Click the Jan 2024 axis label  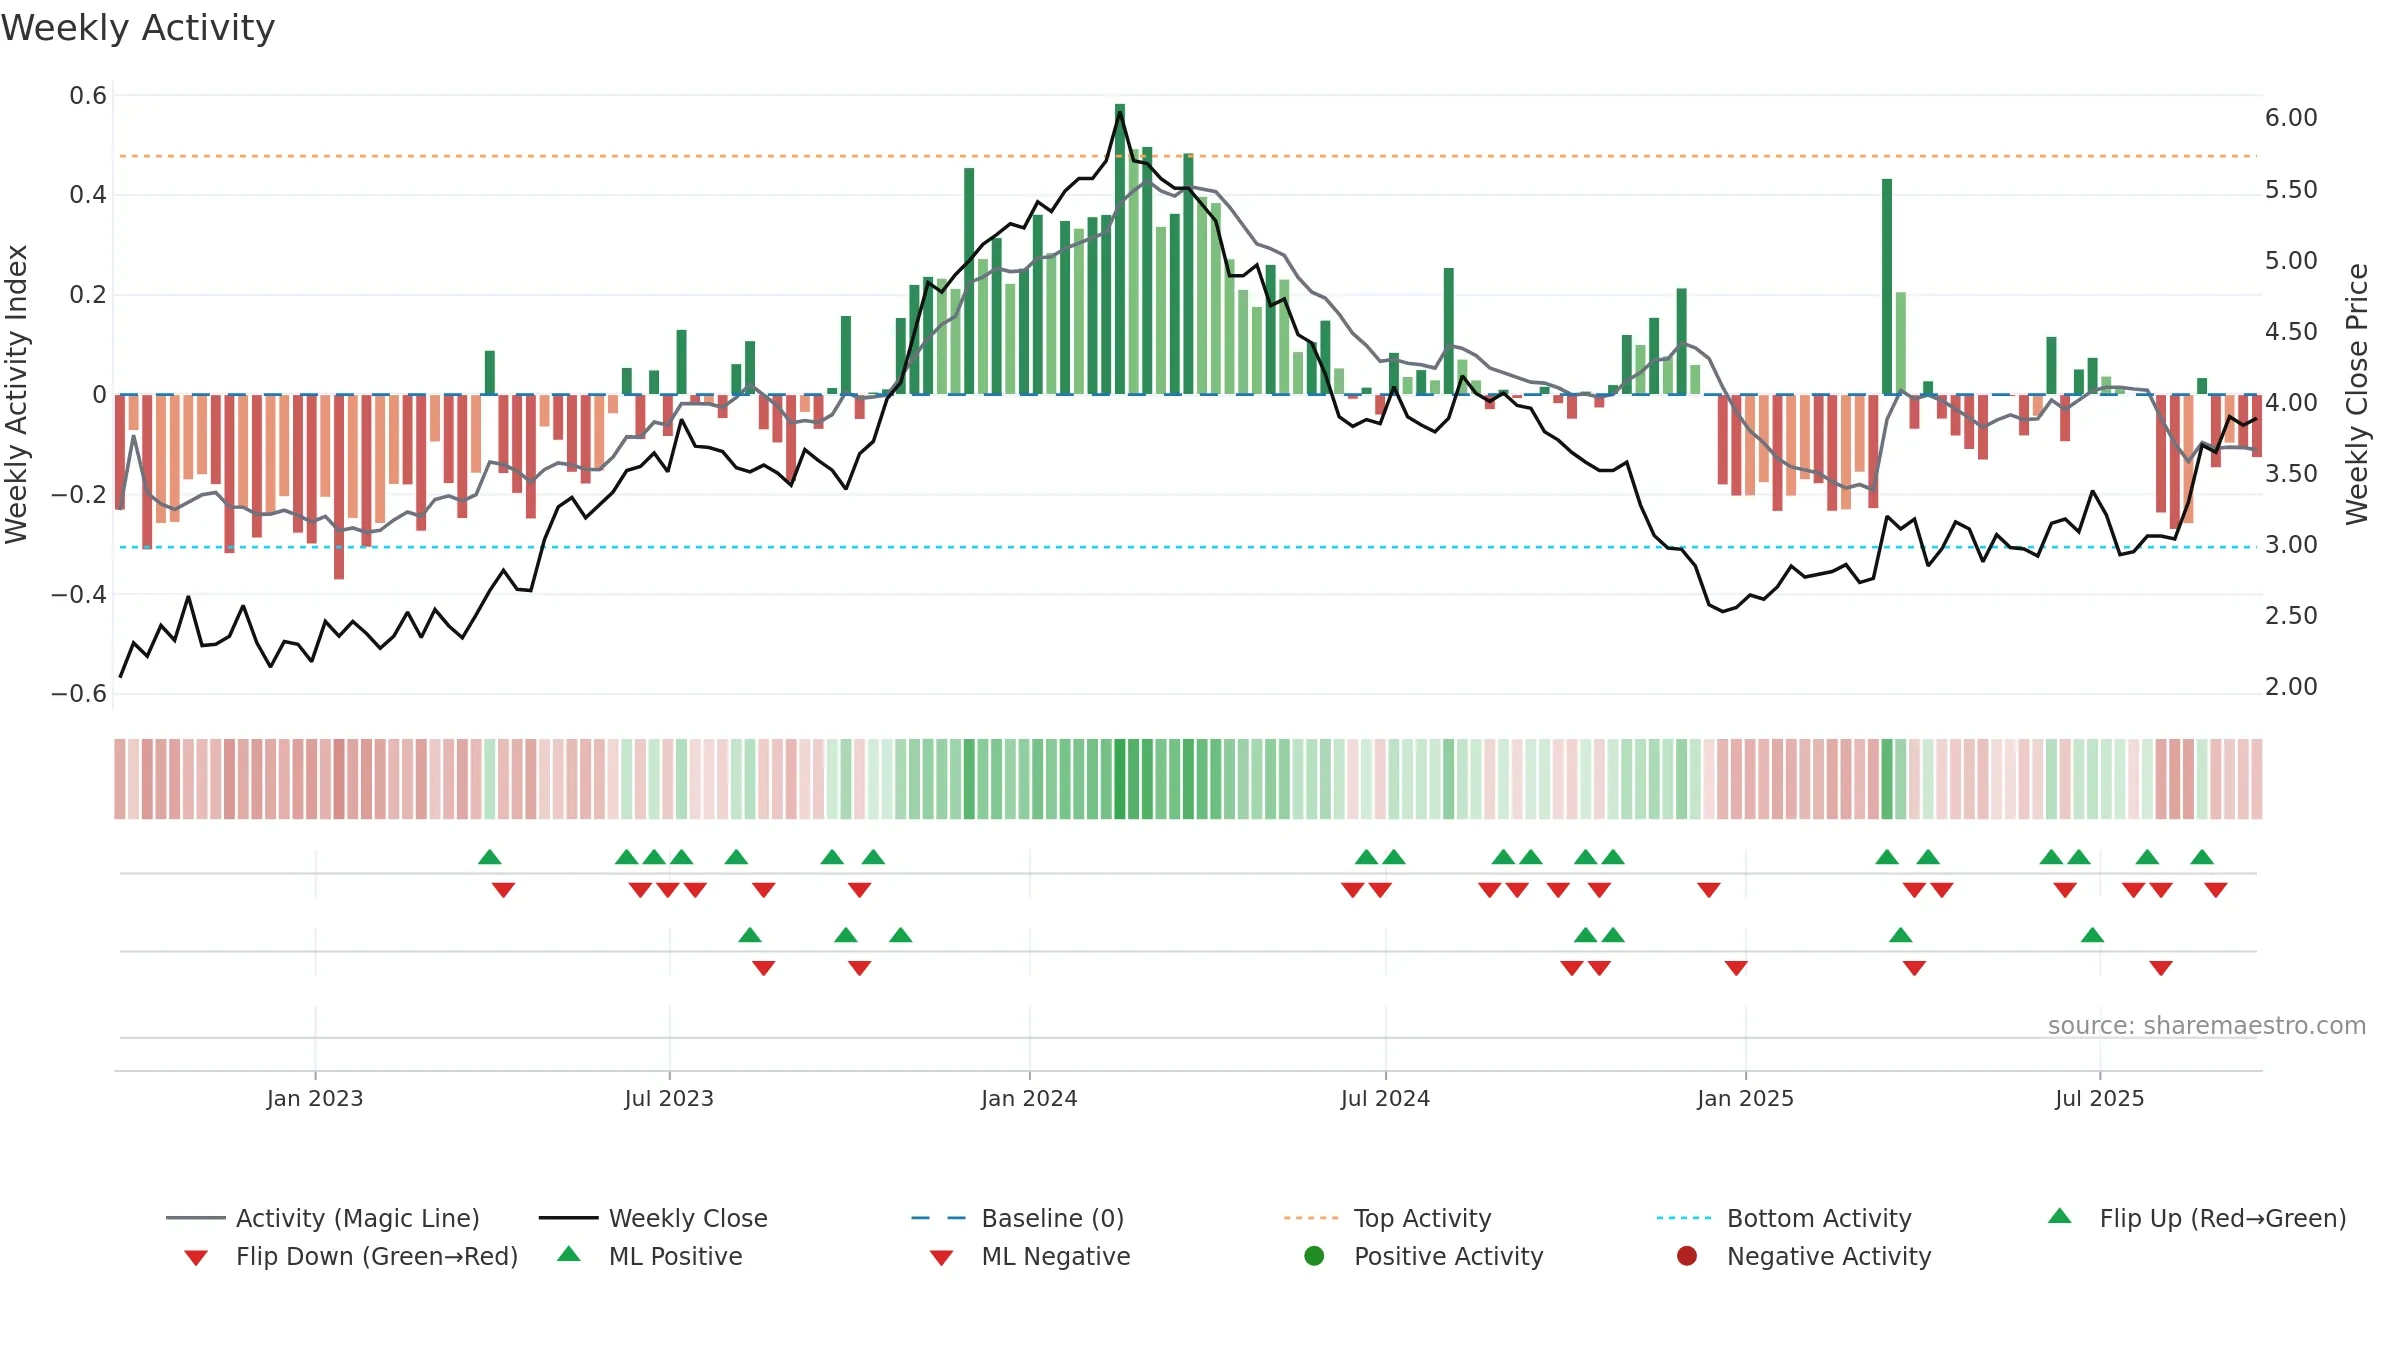[x=1029, y=1098]
